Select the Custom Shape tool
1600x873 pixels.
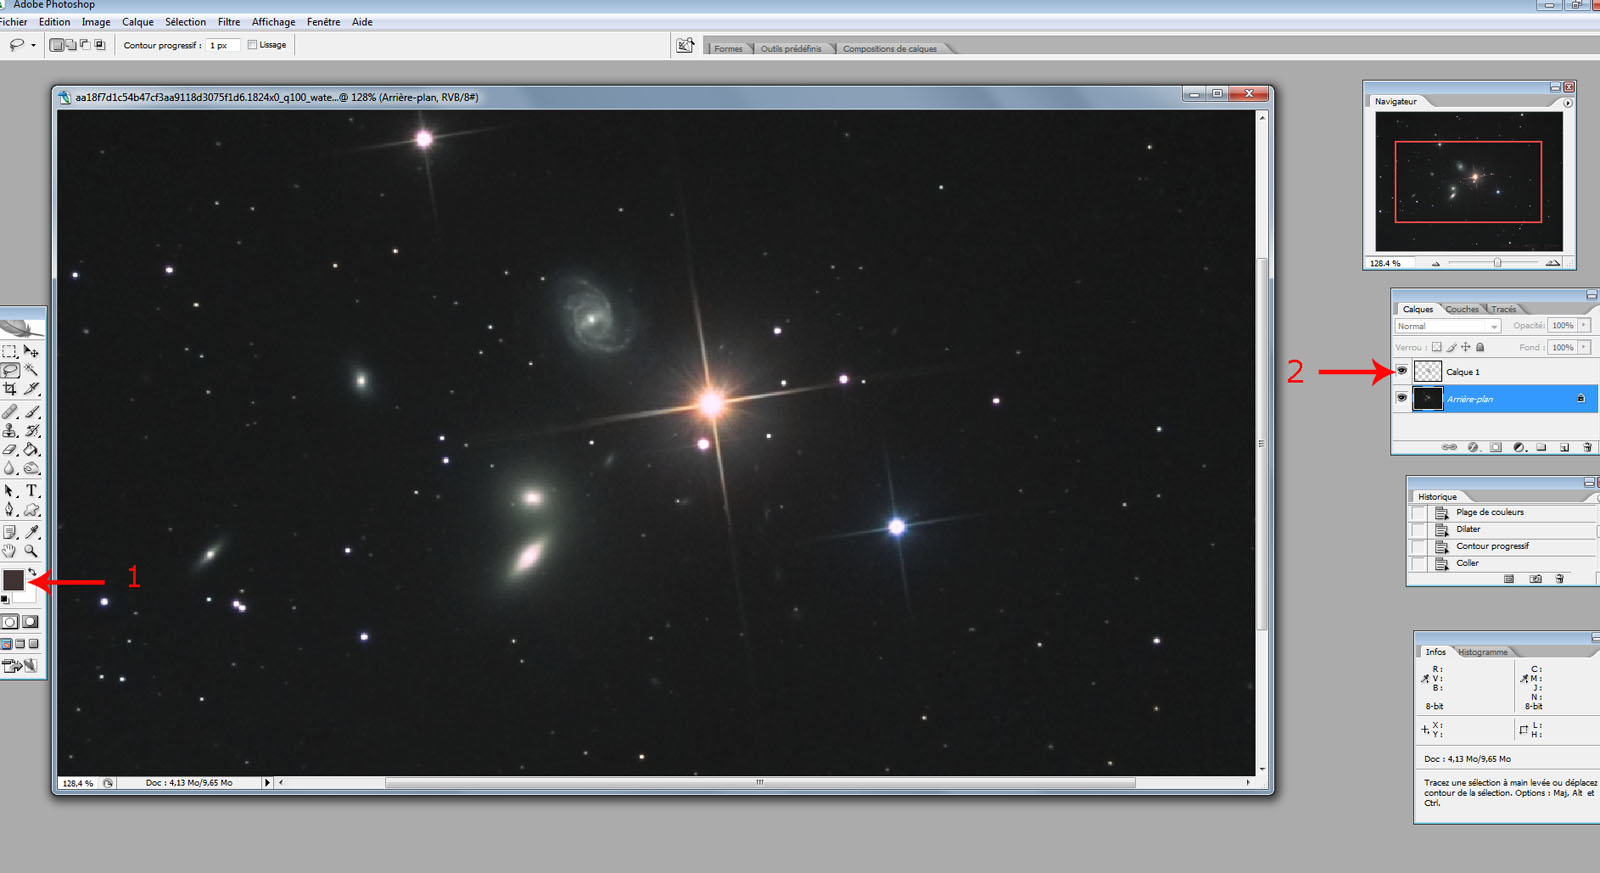[32, 510]
